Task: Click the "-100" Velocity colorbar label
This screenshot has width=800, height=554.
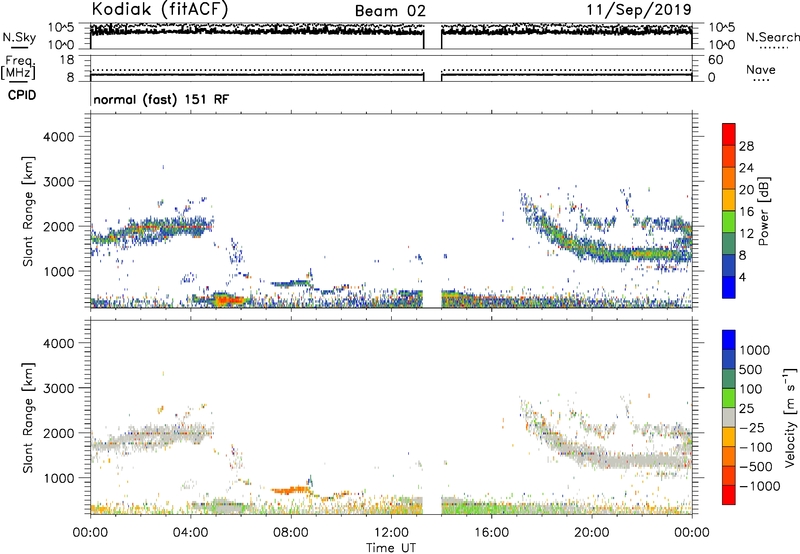Action: [x=756, y=447]
